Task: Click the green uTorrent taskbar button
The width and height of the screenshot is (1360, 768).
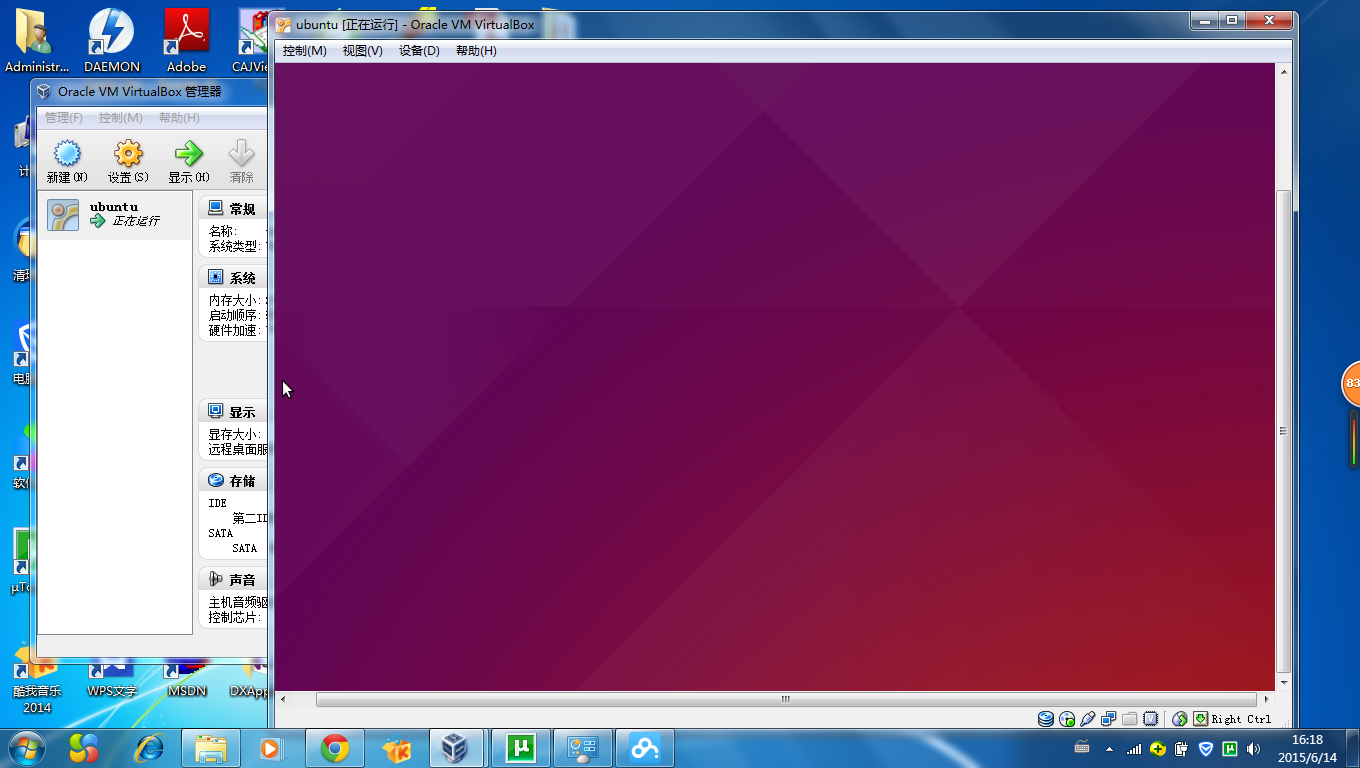Action: [521, 748]
